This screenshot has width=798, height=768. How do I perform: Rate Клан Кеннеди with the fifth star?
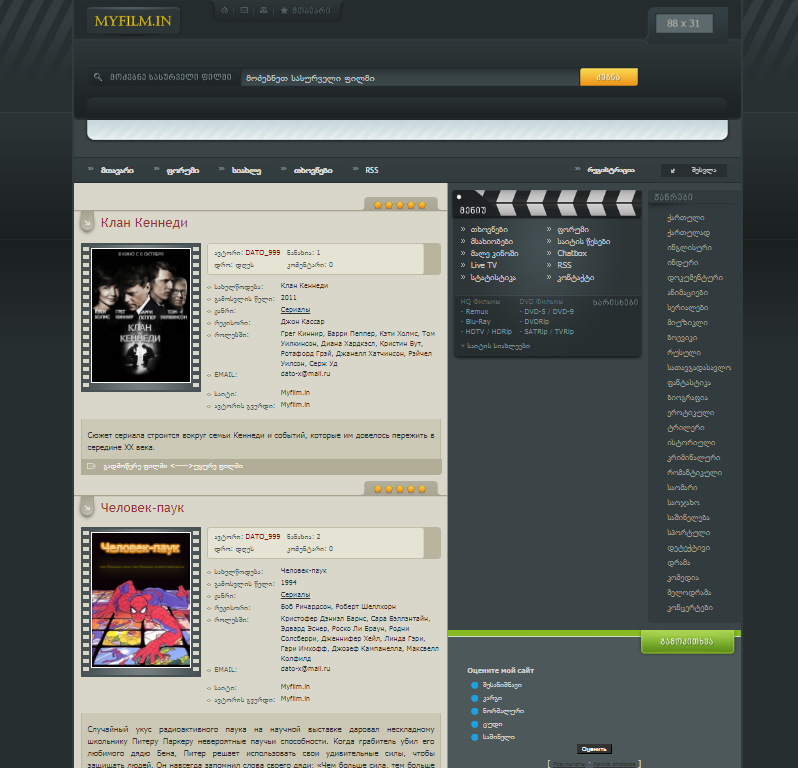pos(422,205)
